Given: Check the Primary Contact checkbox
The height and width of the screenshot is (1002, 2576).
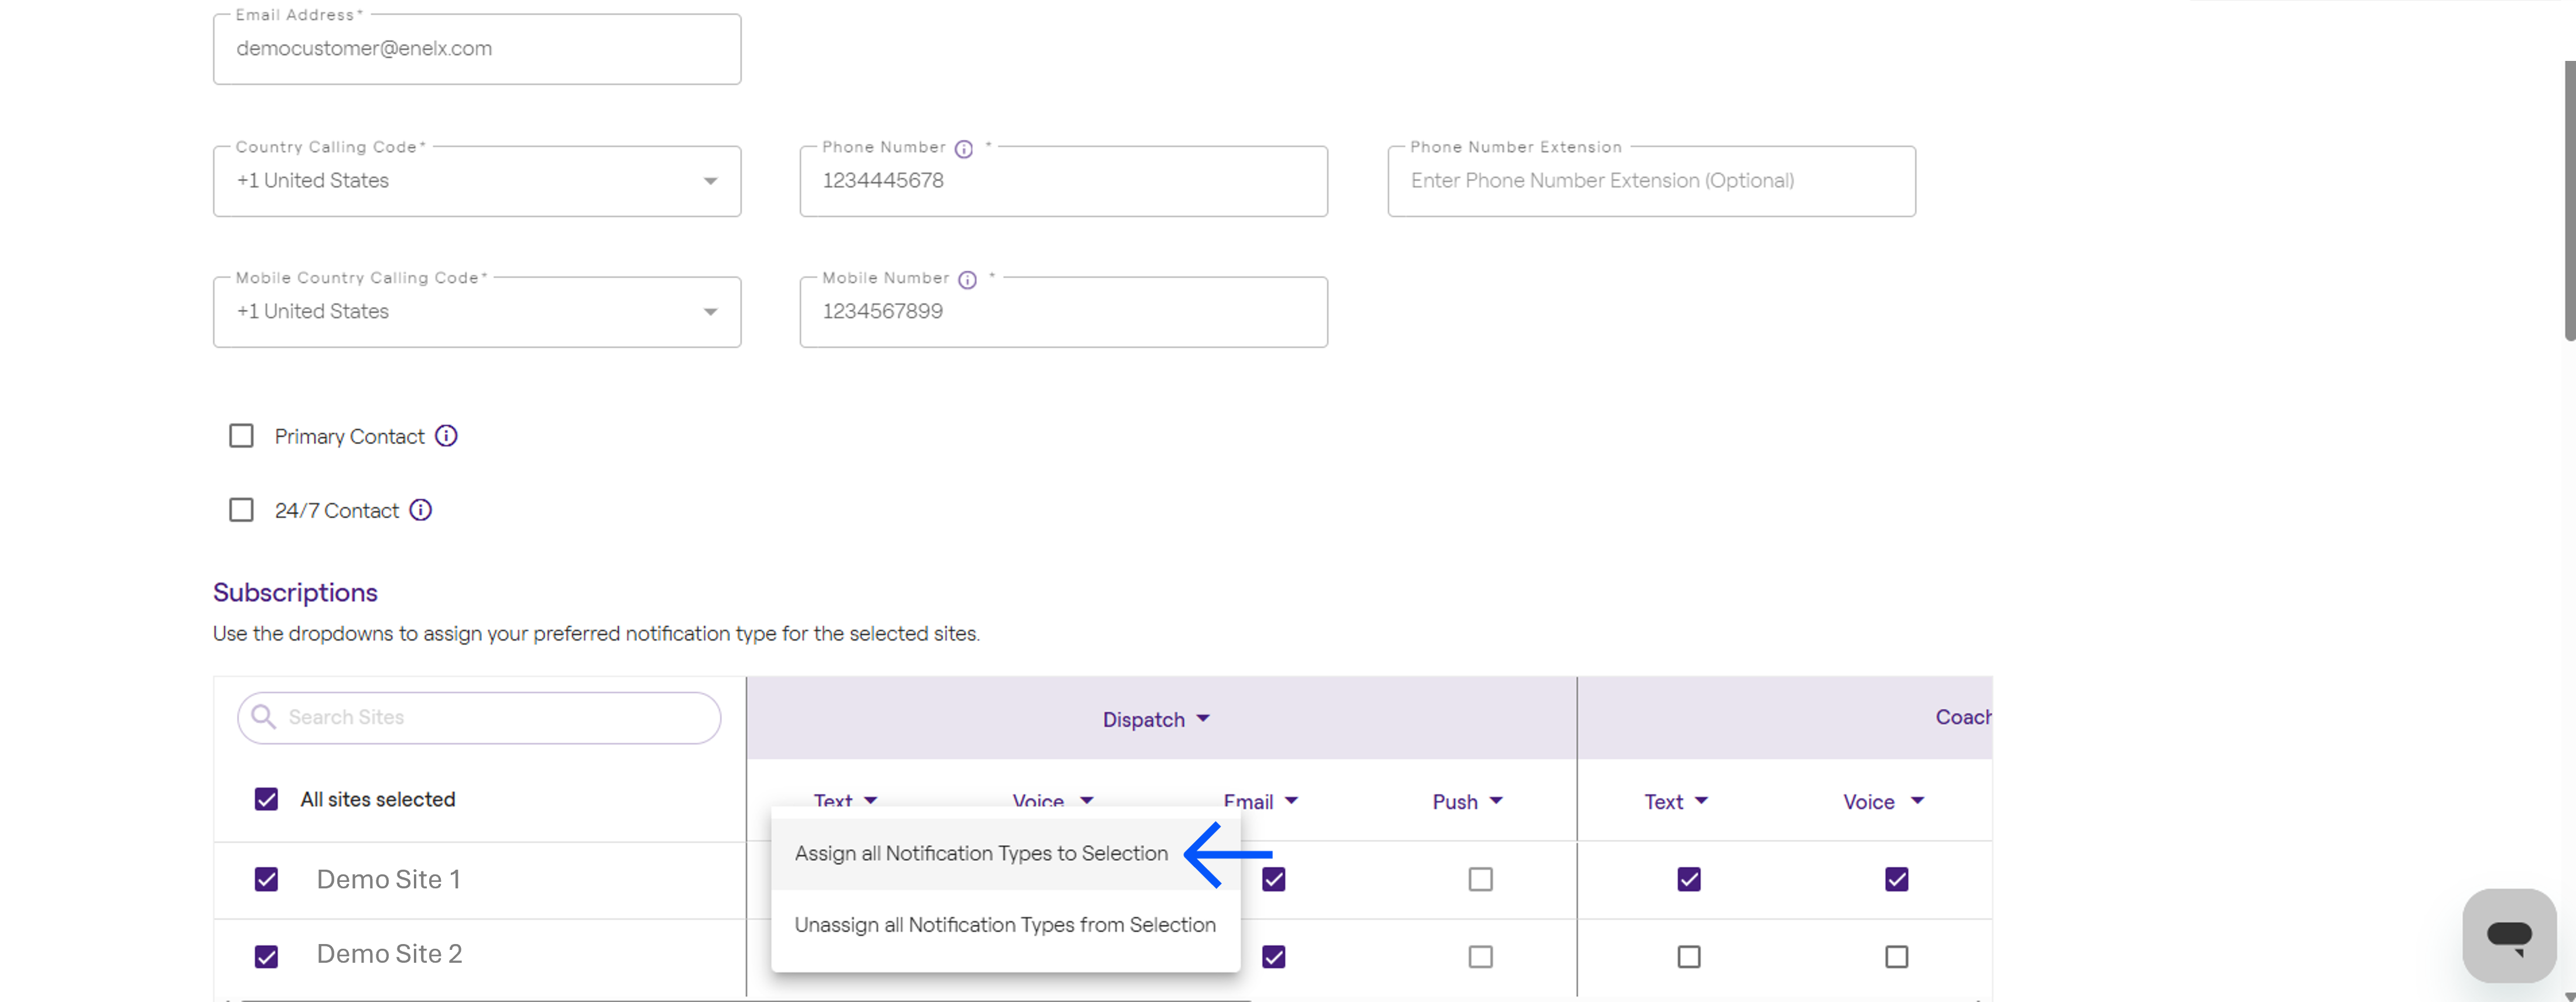Looking at the screenshot, I should click(x=241, y=436).
